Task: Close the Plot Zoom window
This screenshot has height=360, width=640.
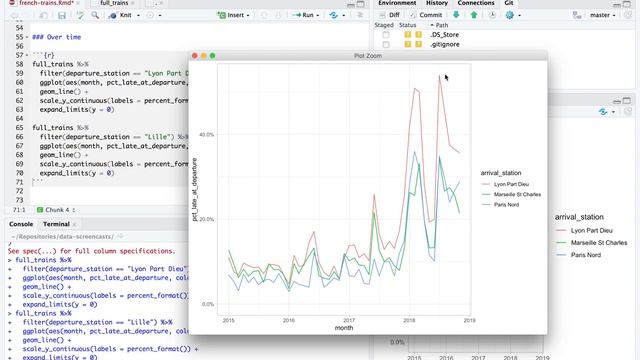Action: click(x=195, y=56)
